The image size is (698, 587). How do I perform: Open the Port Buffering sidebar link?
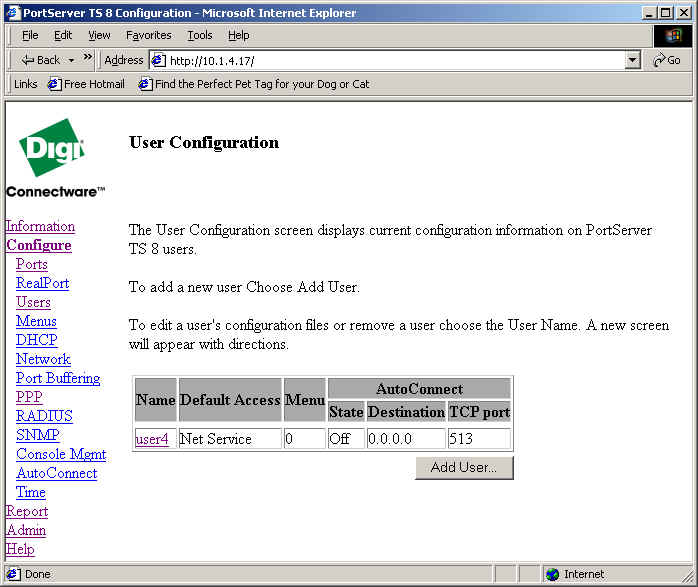click(x=58, y=378)
